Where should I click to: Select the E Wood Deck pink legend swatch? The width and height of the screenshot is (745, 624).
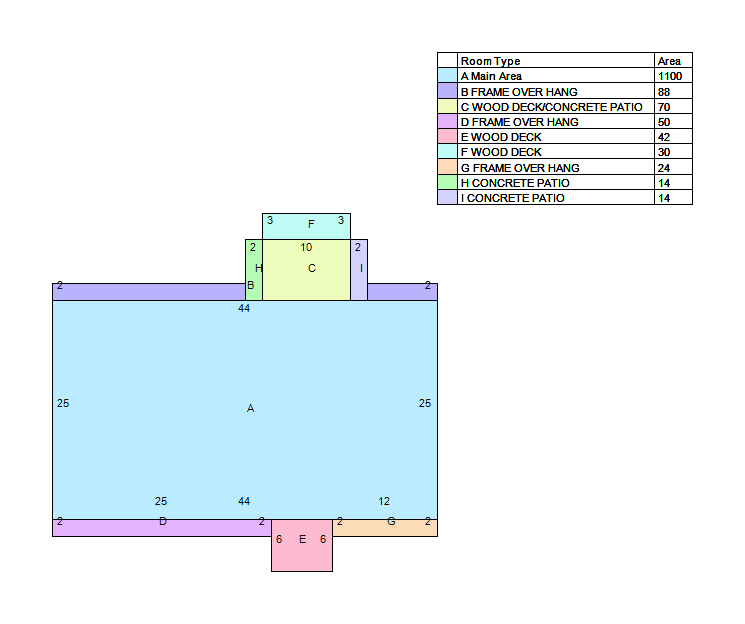click(x=447, y=136)
